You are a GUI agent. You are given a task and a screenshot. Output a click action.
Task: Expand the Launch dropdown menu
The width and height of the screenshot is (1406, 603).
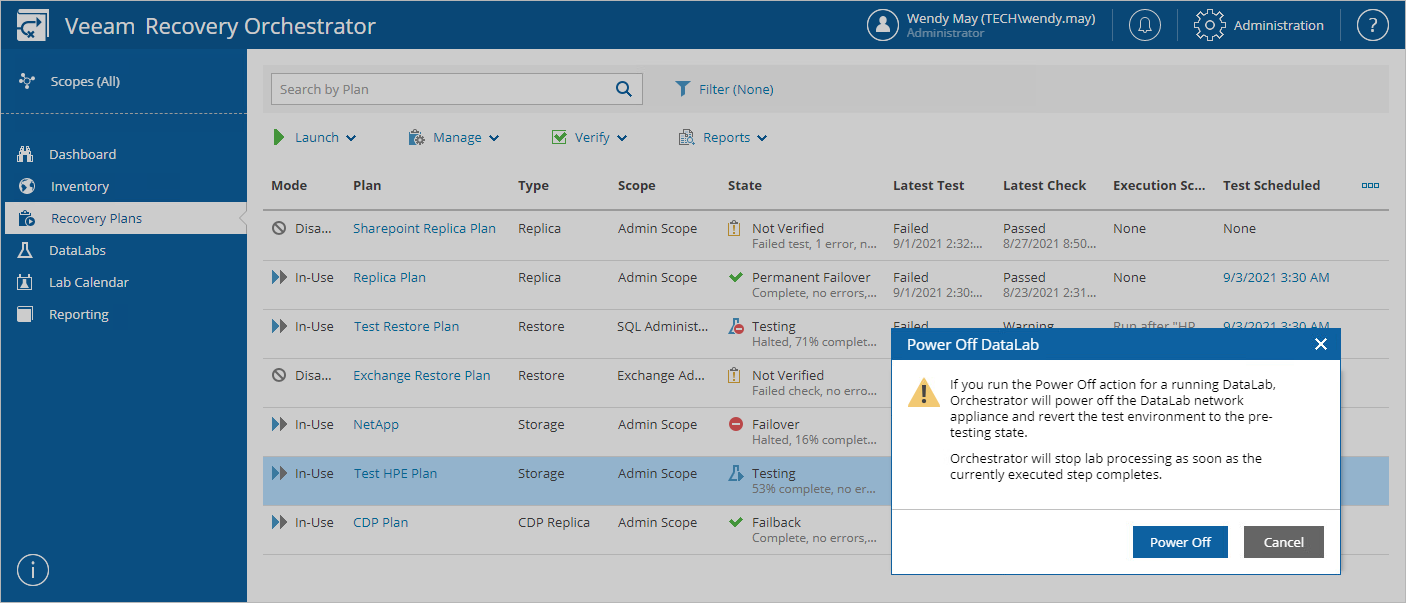pos(315,138)
